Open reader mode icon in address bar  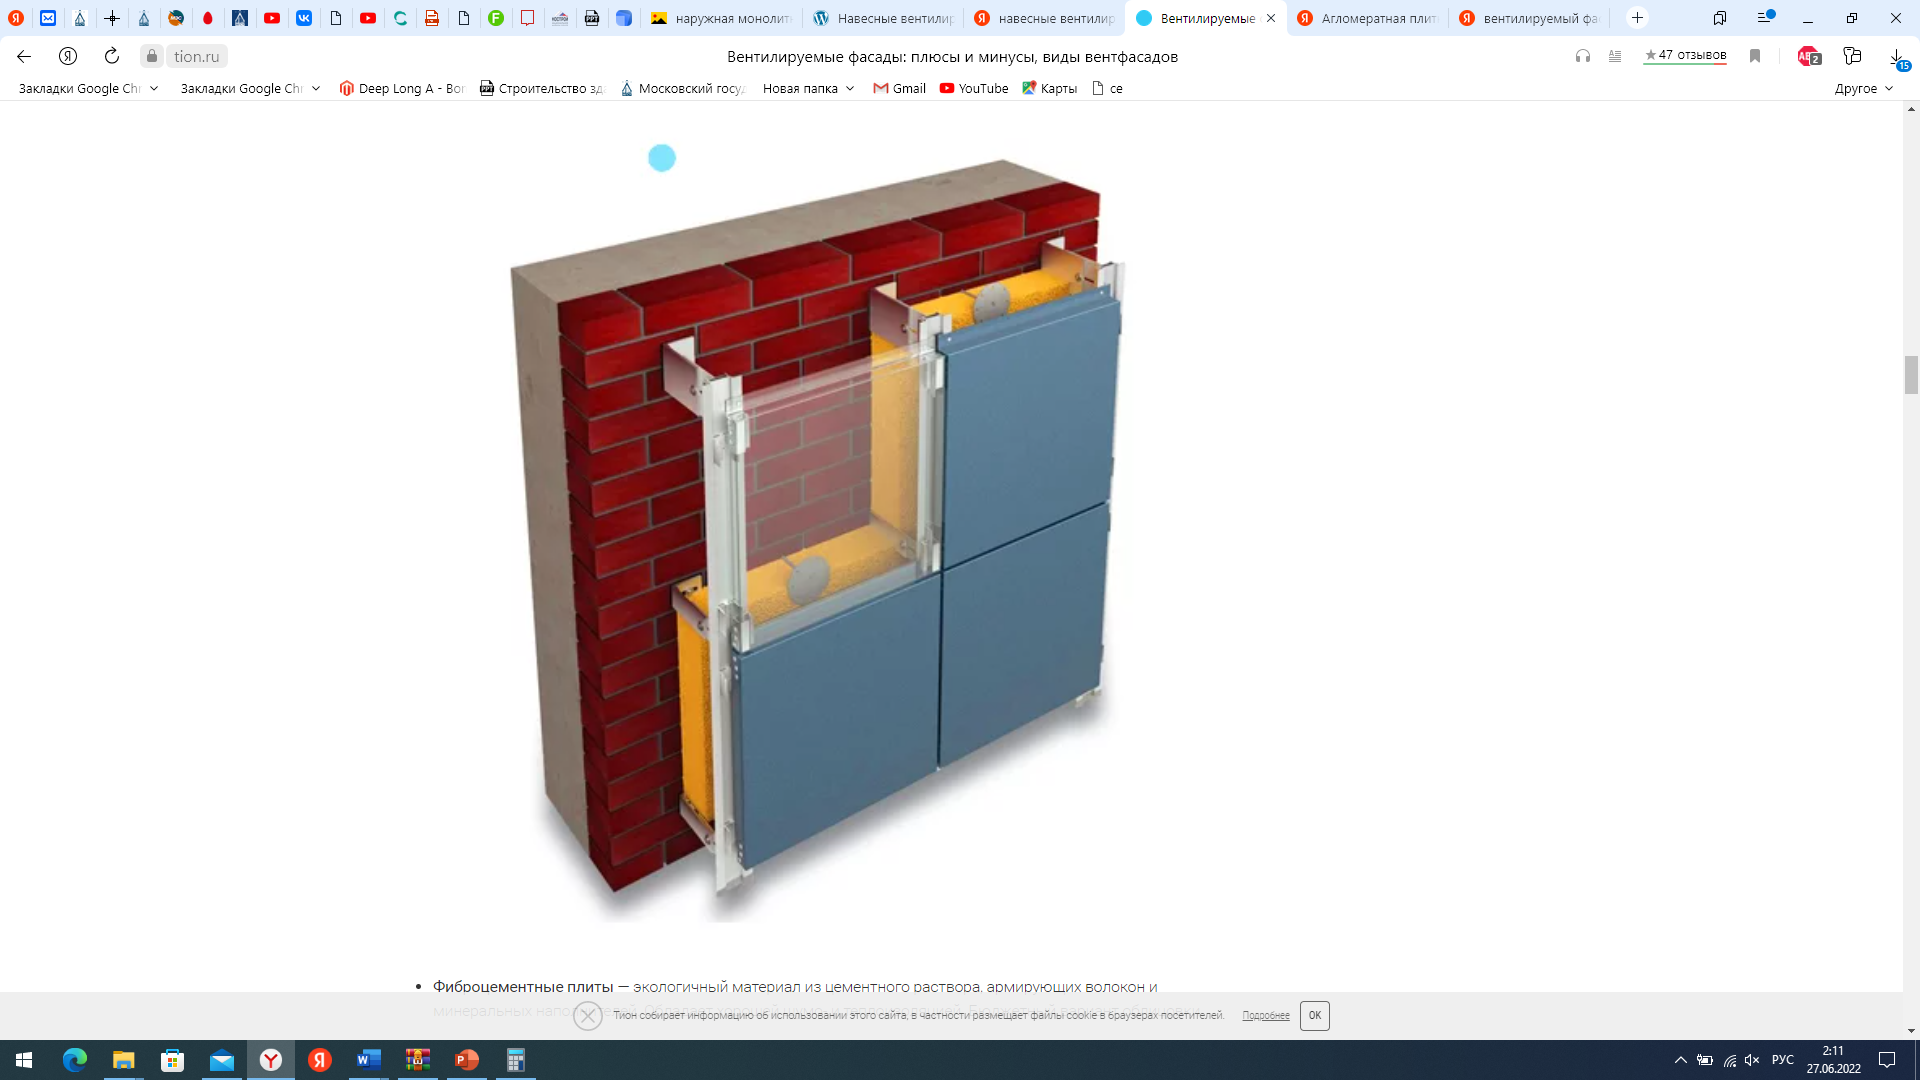[x=1615, y=57]
